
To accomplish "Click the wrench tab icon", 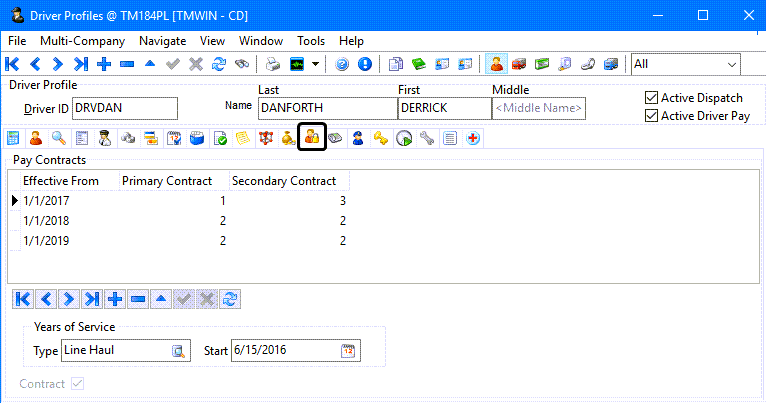I will coord(427,138).
